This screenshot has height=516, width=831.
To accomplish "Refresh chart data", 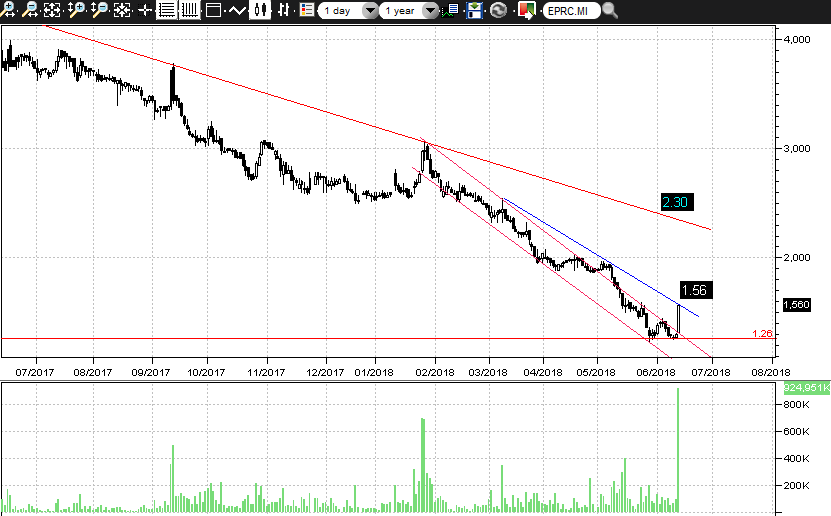I will coord(498,10).
